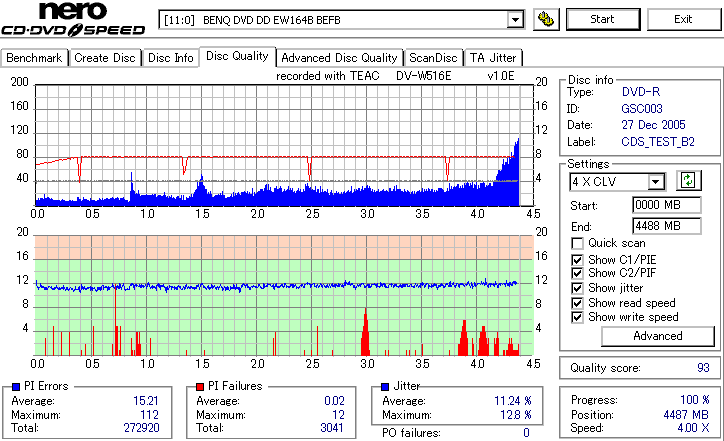The image size is (724, 441).
Task: Toggle Show write speed checkbox
Action: click(x=577, y=317)
